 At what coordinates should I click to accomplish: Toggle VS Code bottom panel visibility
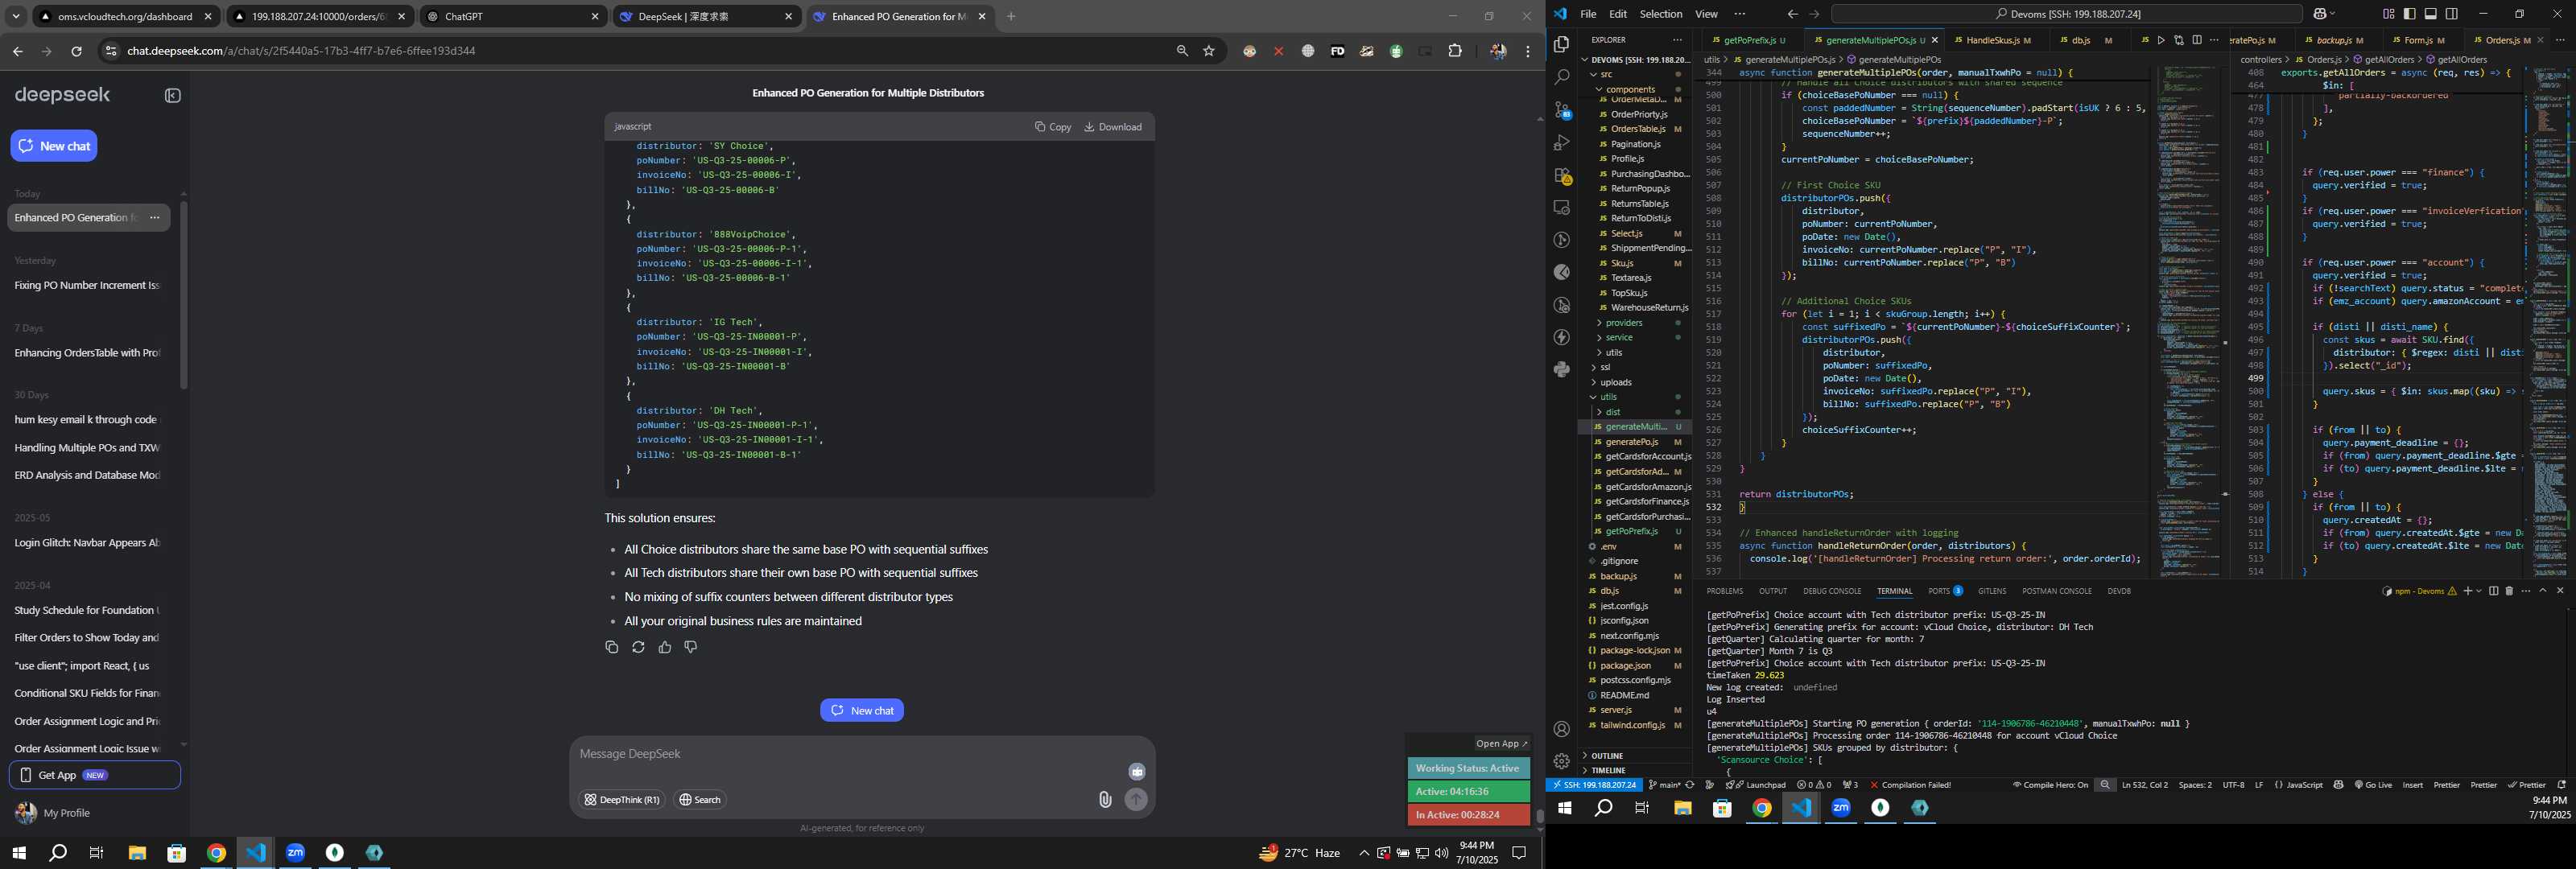pyautogui.click(x=2431, y=14)
